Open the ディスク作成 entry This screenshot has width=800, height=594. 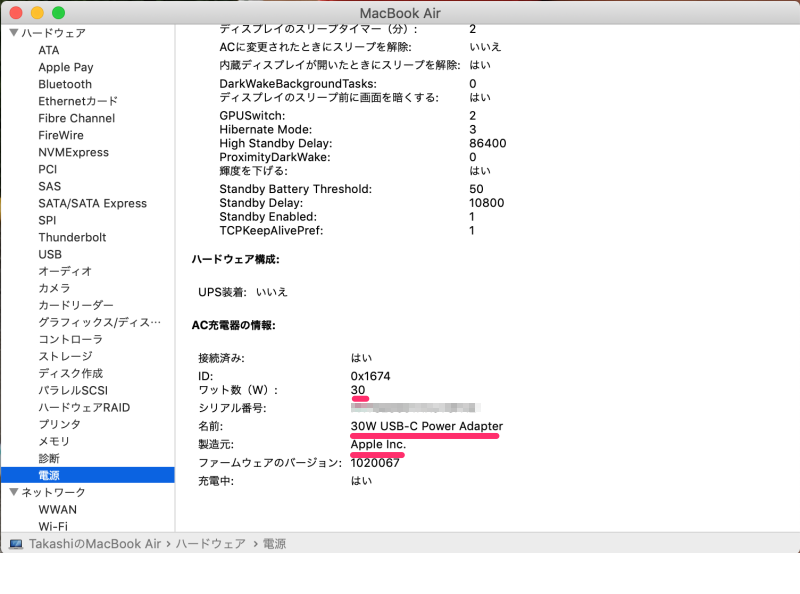coord(70,374)
